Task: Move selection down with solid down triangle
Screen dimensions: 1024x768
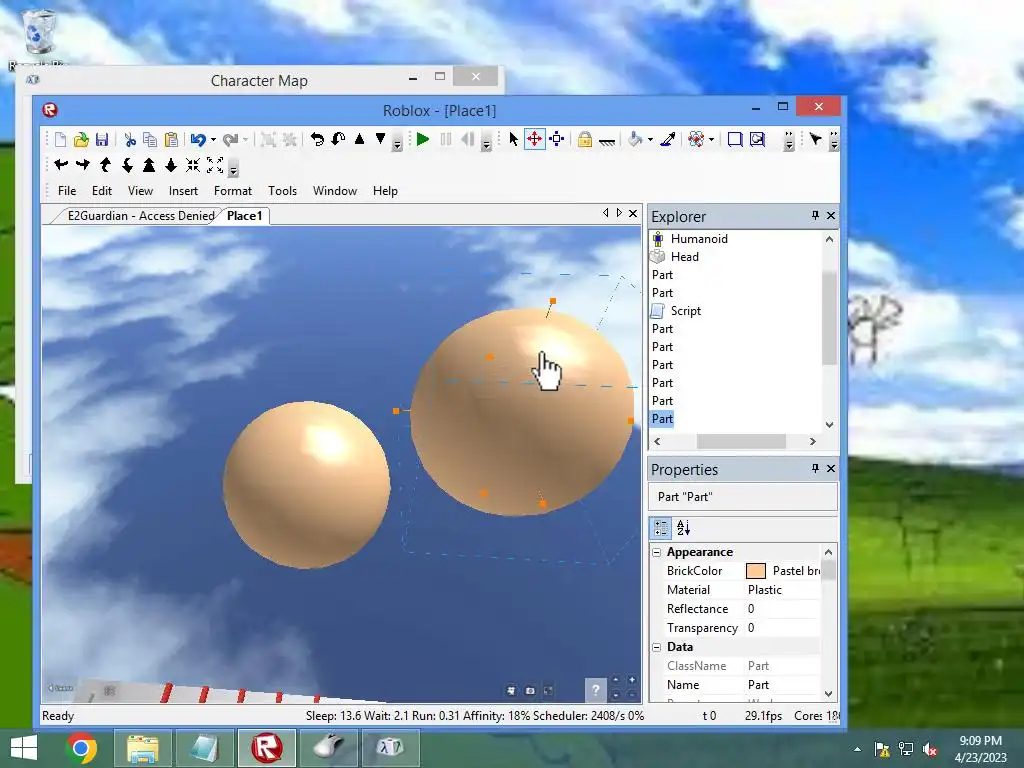Action: click(x=380, y=138)
